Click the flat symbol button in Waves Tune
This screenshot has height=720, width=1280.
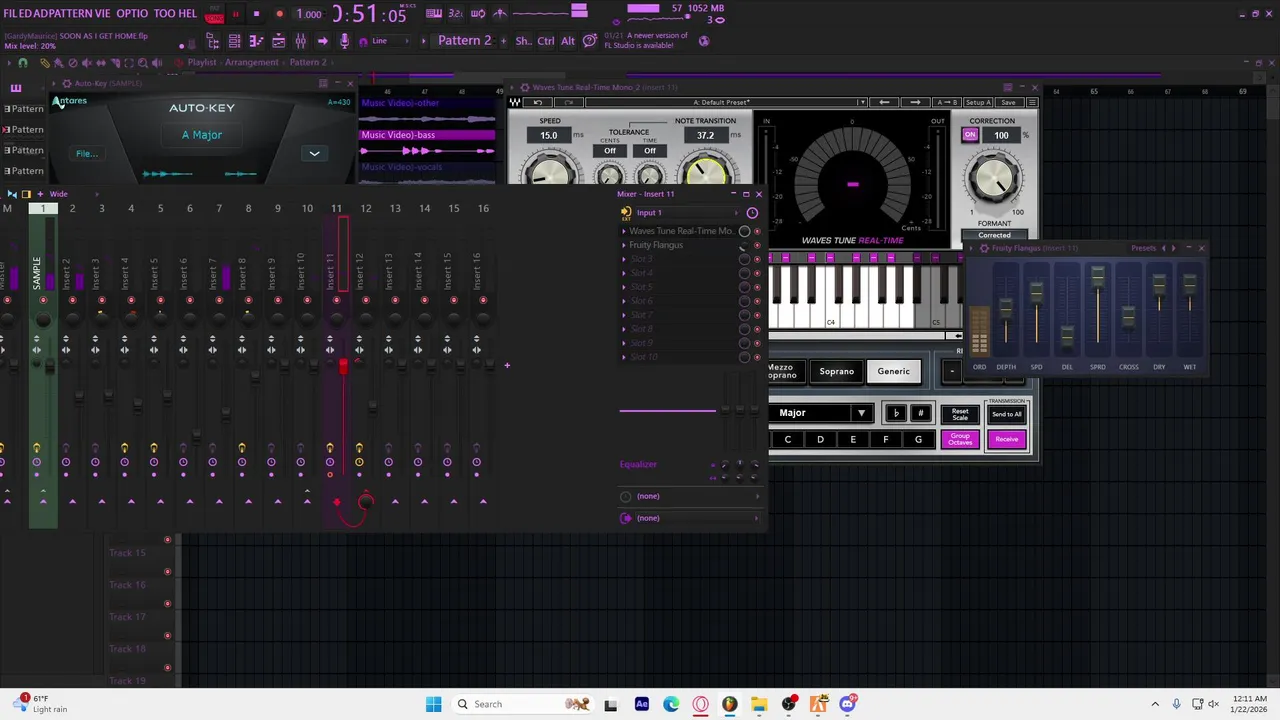(897, 413)
